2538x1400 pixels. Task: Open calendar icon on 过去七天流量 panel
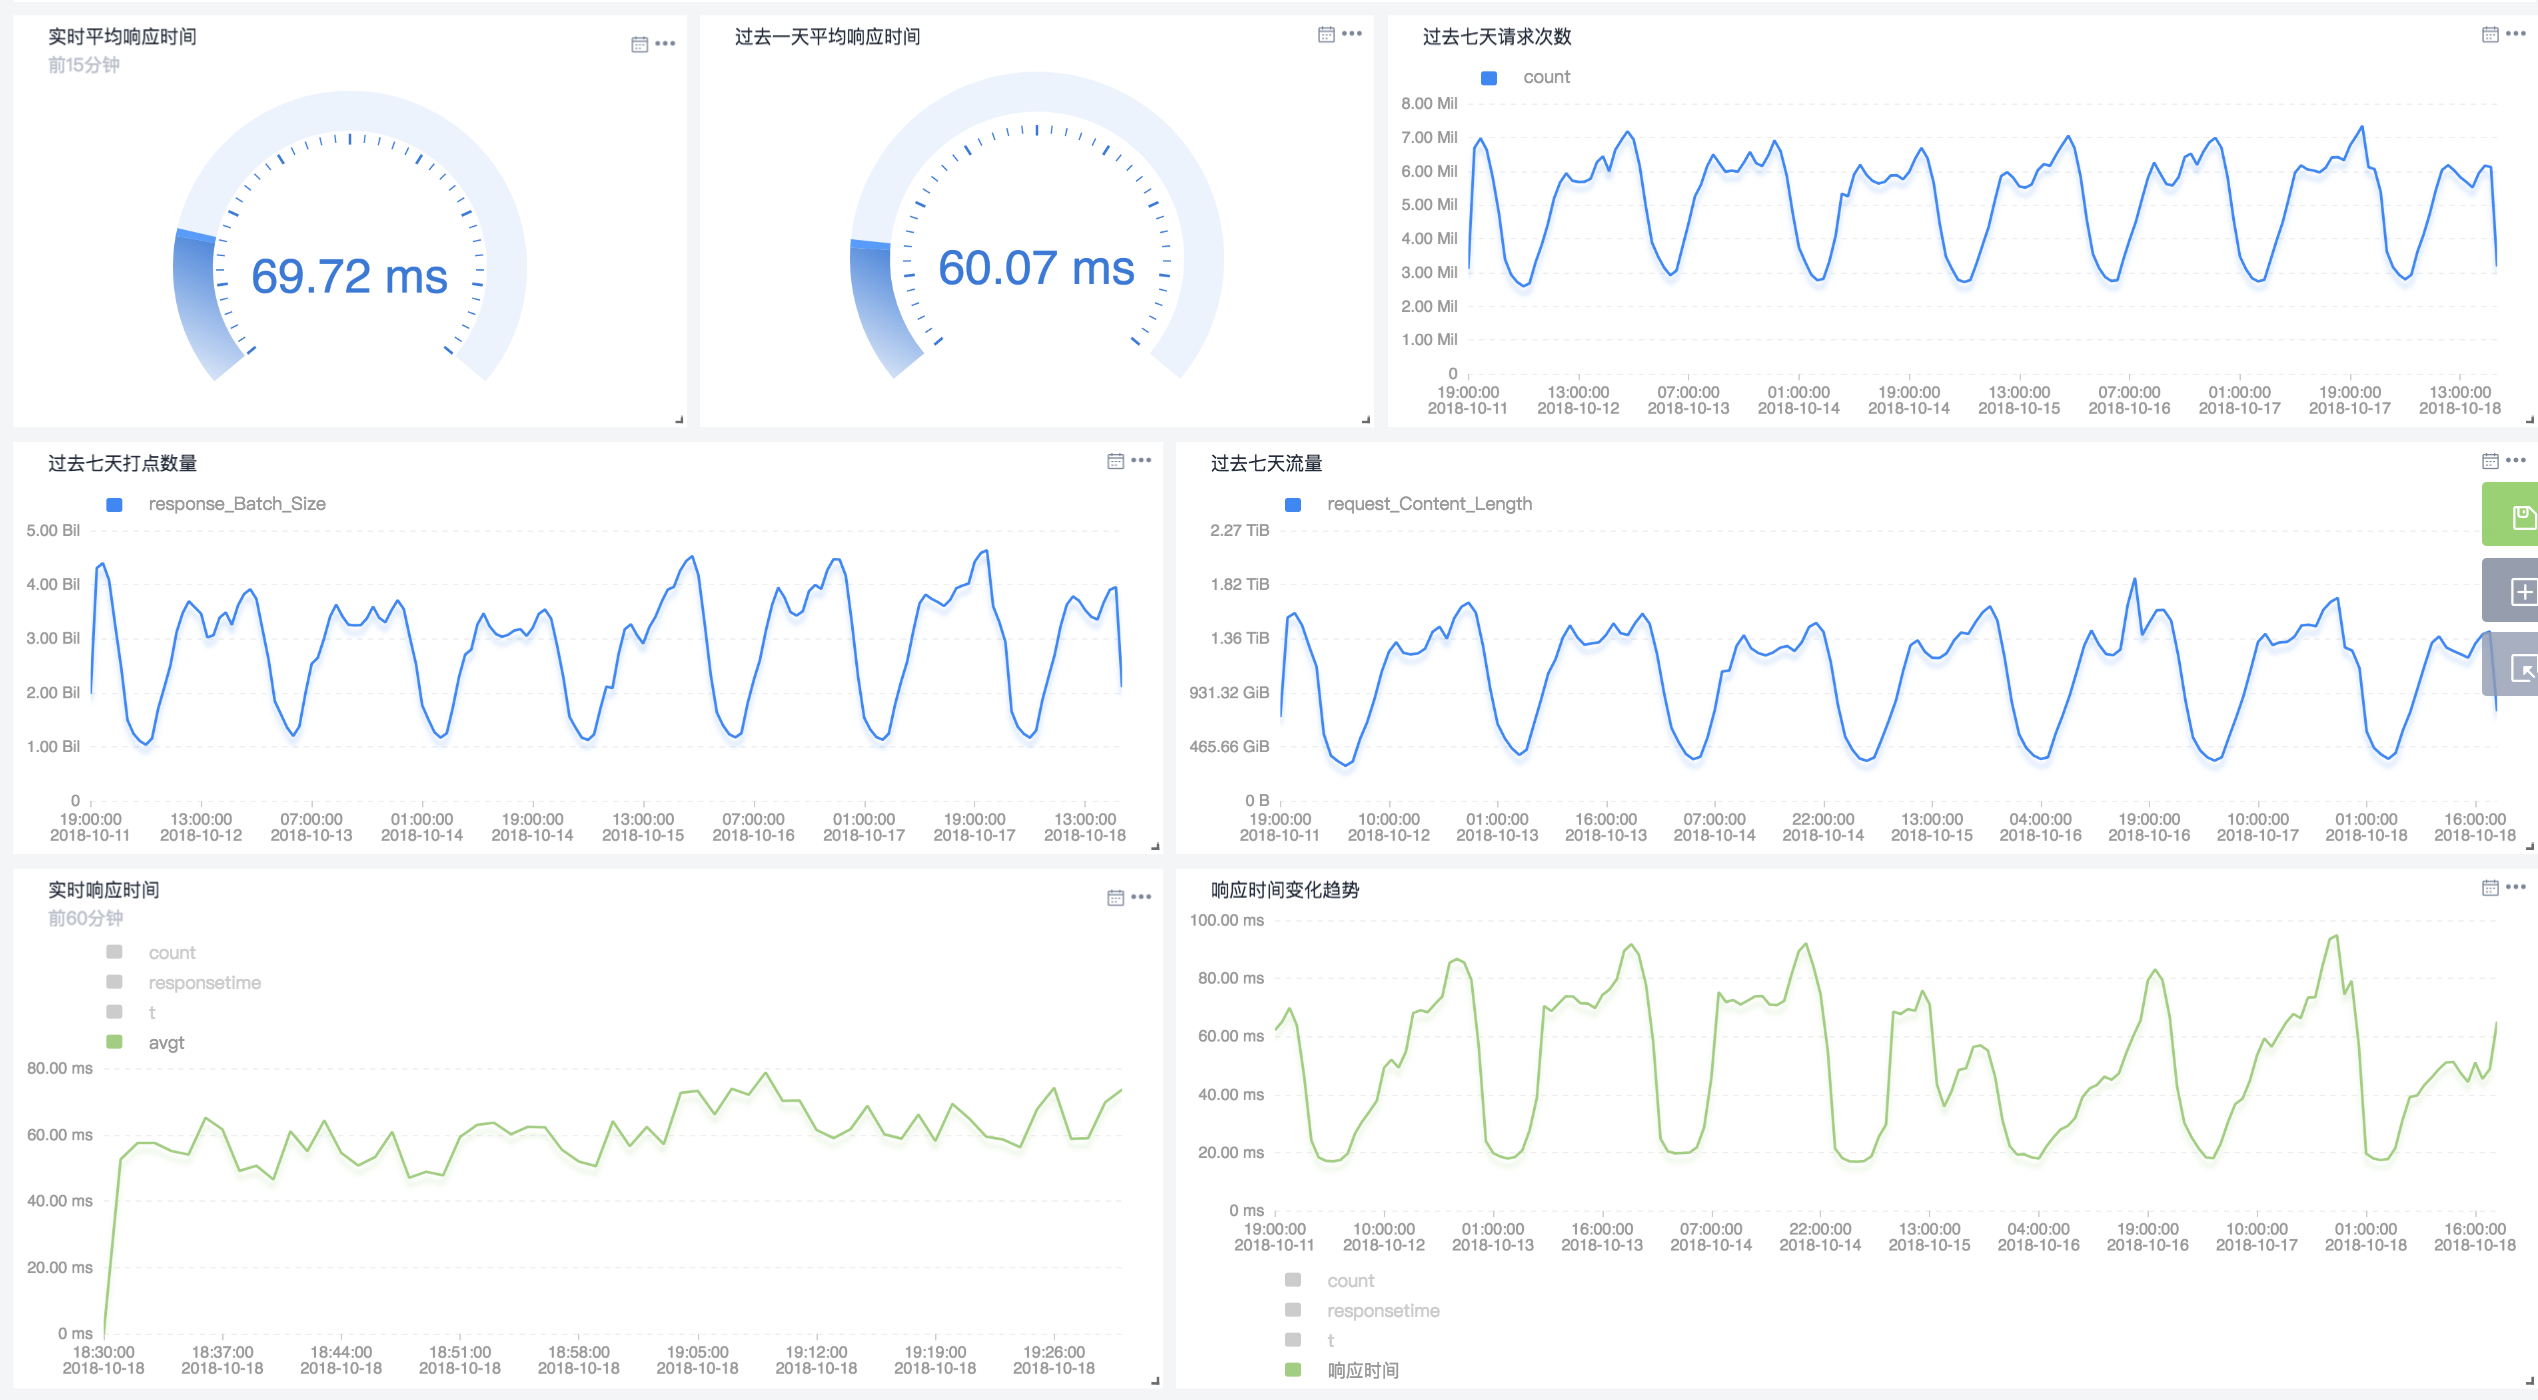tap(2490, 461)
